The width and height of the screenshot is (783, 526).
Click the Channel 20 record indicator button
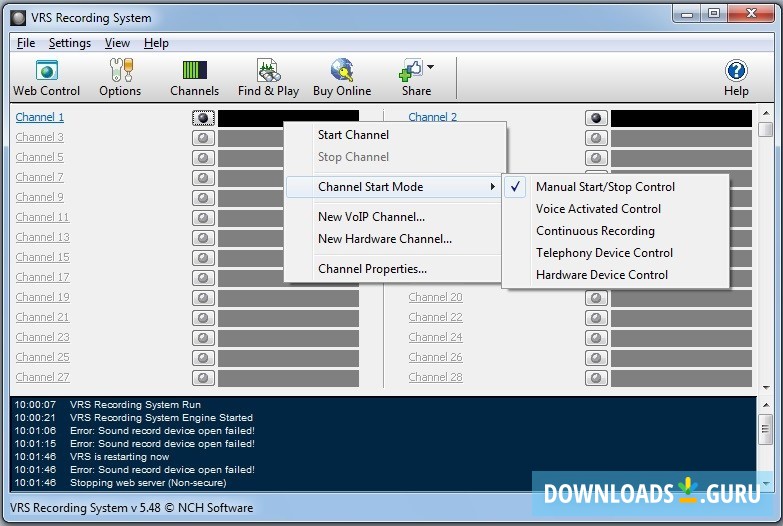pyautogui.click(x=596, y=298)
